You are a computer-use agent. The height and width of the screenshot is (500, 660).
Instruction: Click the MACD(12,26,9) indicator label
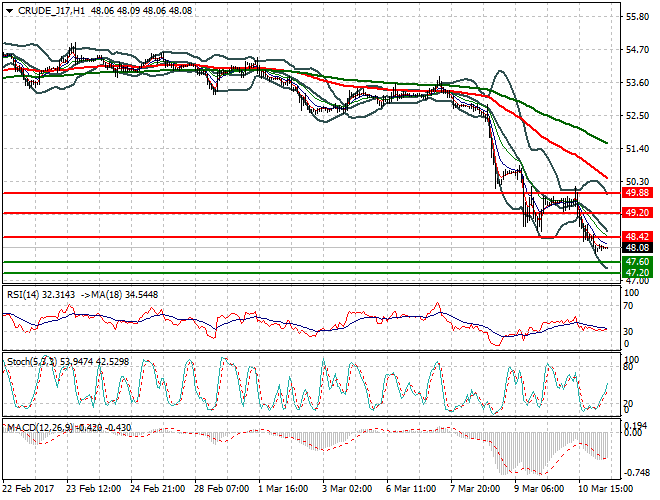[35, 427]
